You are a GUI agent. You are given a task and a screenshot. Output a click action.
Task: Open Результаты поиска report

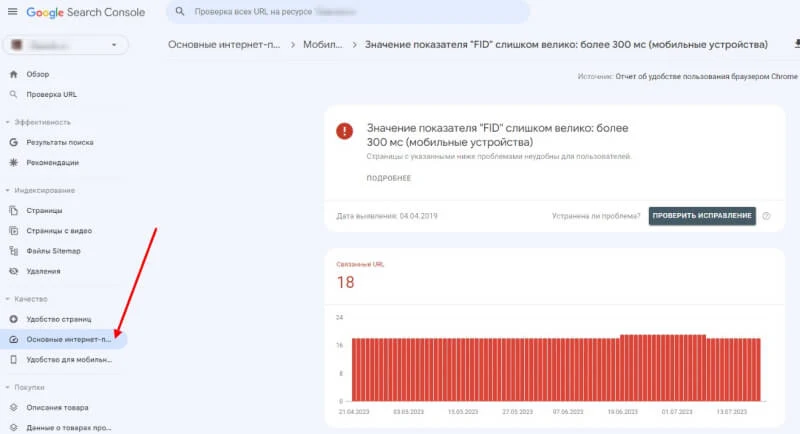(x=60, y=142)
